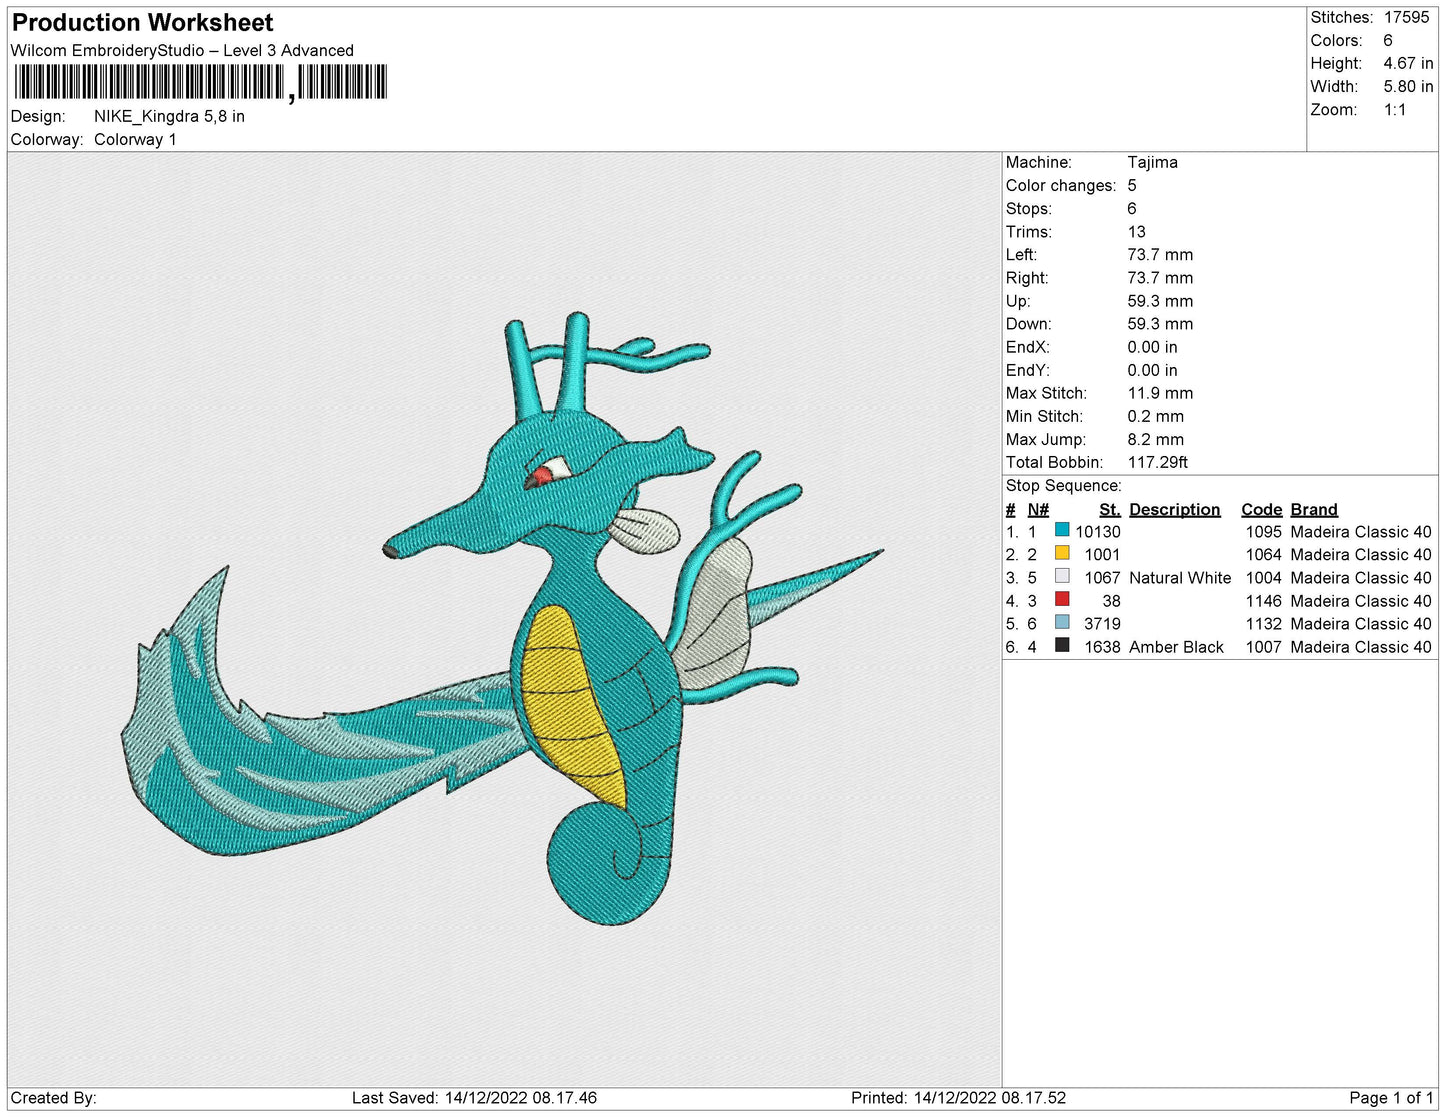
Task: Click the black swatch for Amber Black
Action: point(1062,645)
